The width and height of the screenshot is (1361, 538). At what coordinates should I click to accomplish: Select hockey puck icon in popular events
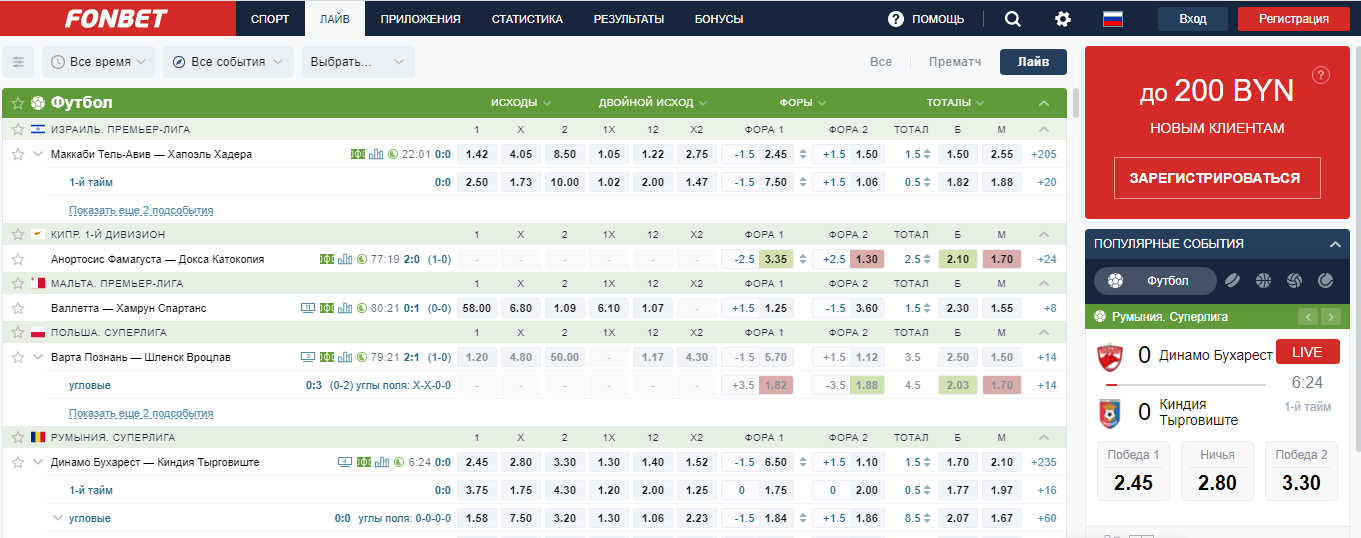coord(1232,281)
